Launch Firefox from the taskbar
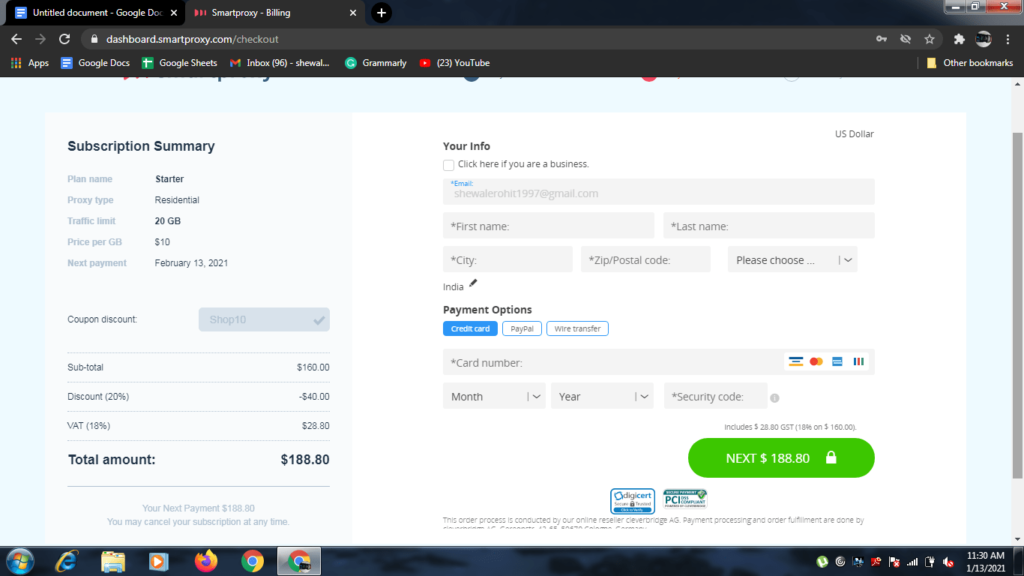This screenshot has width=1024, height=576. pyautogui.click(x=206, y=562)
